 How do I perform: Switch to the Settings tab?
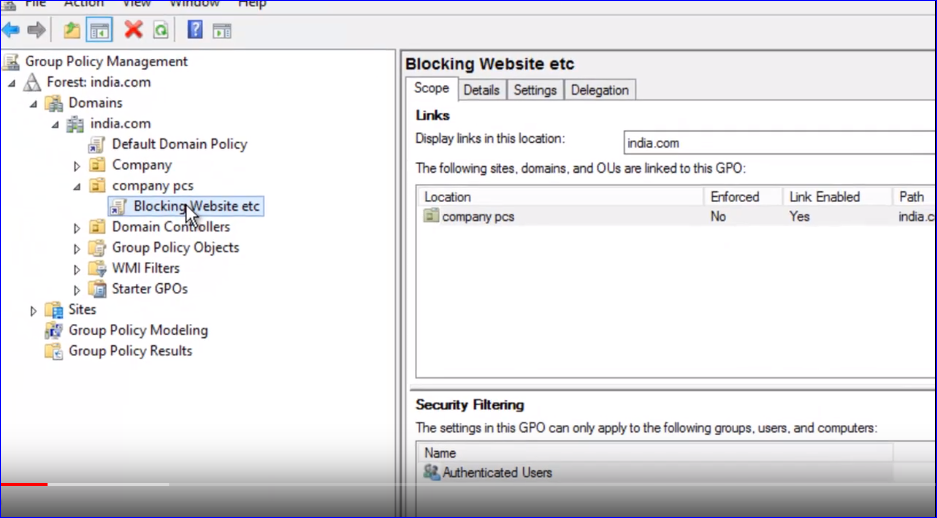coord(535,90)
